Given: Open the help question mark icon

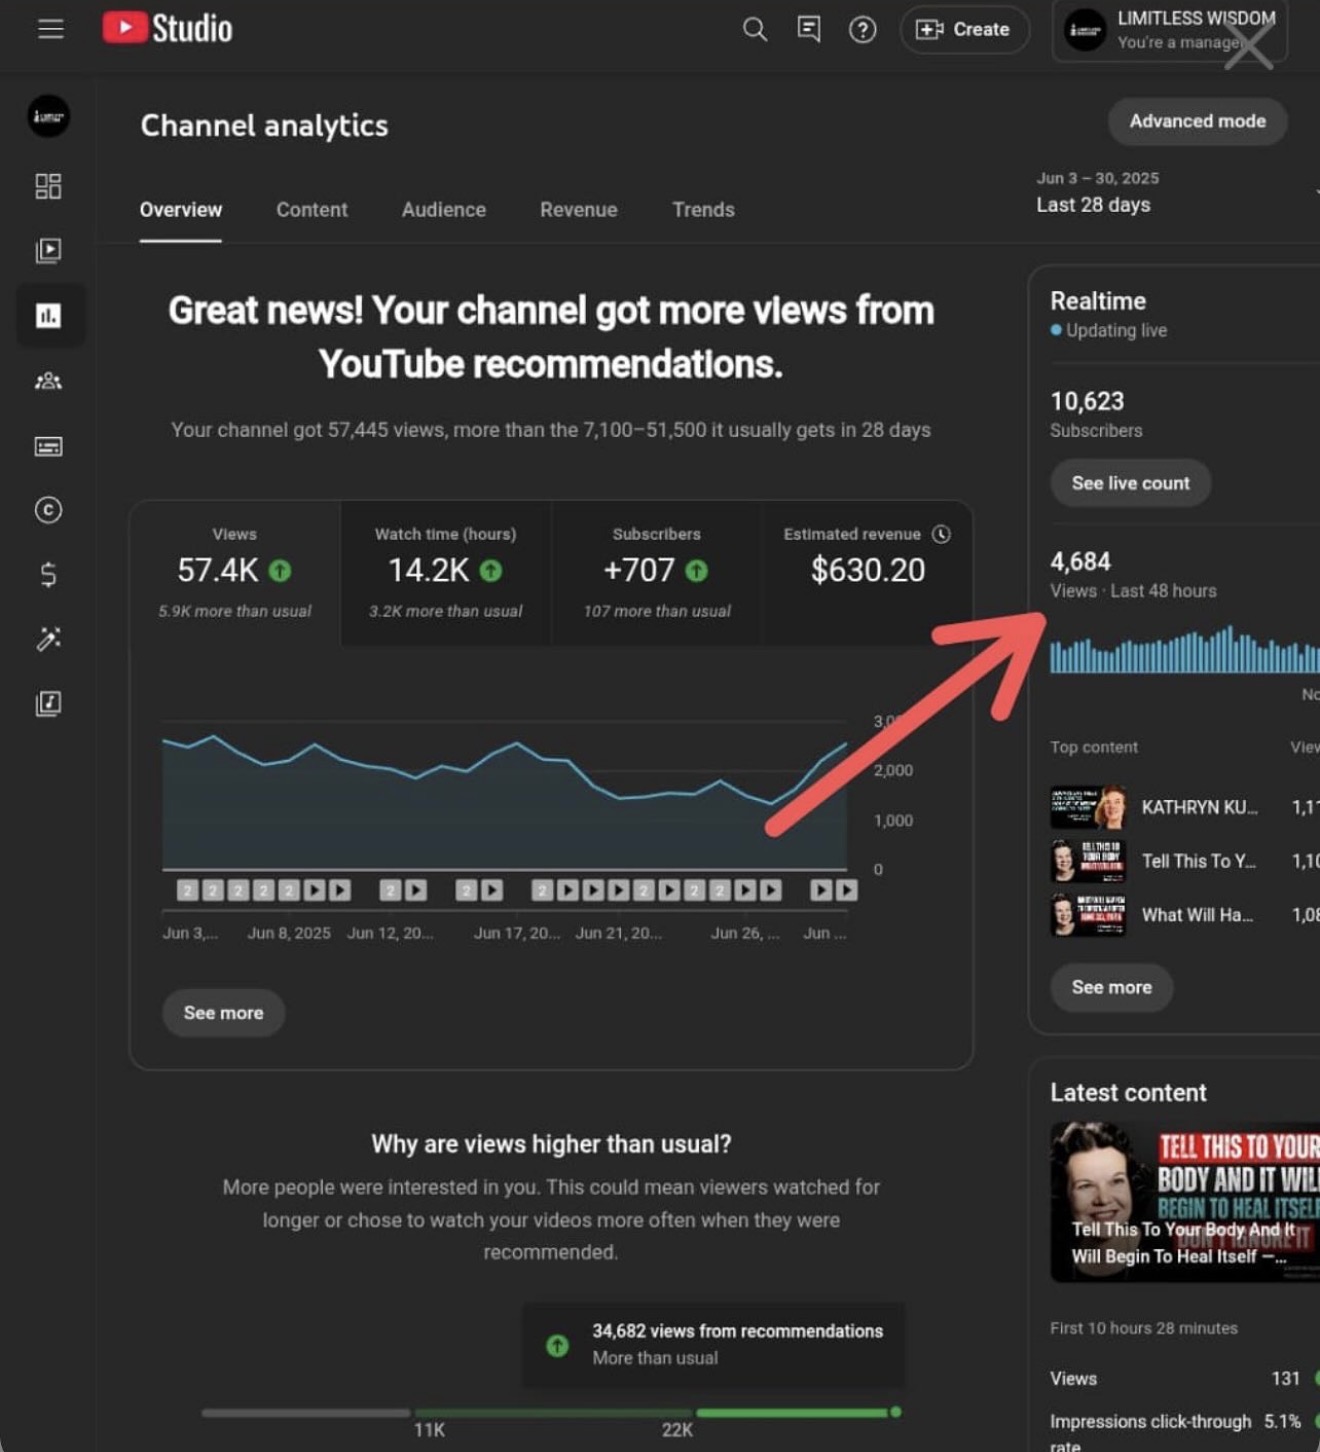Looking at the screenshot, I should (x=862, y=30).
